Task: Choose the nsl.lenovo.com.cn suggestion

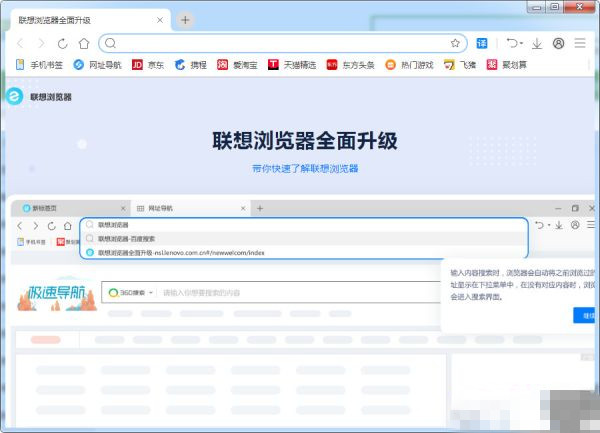Action: pos(304,252)
